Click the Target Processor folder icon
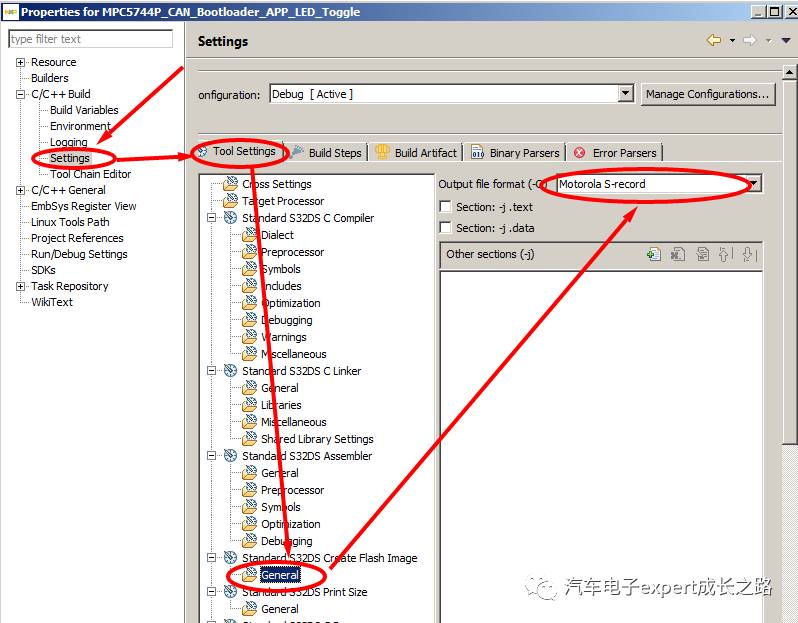 pos(230,201)
